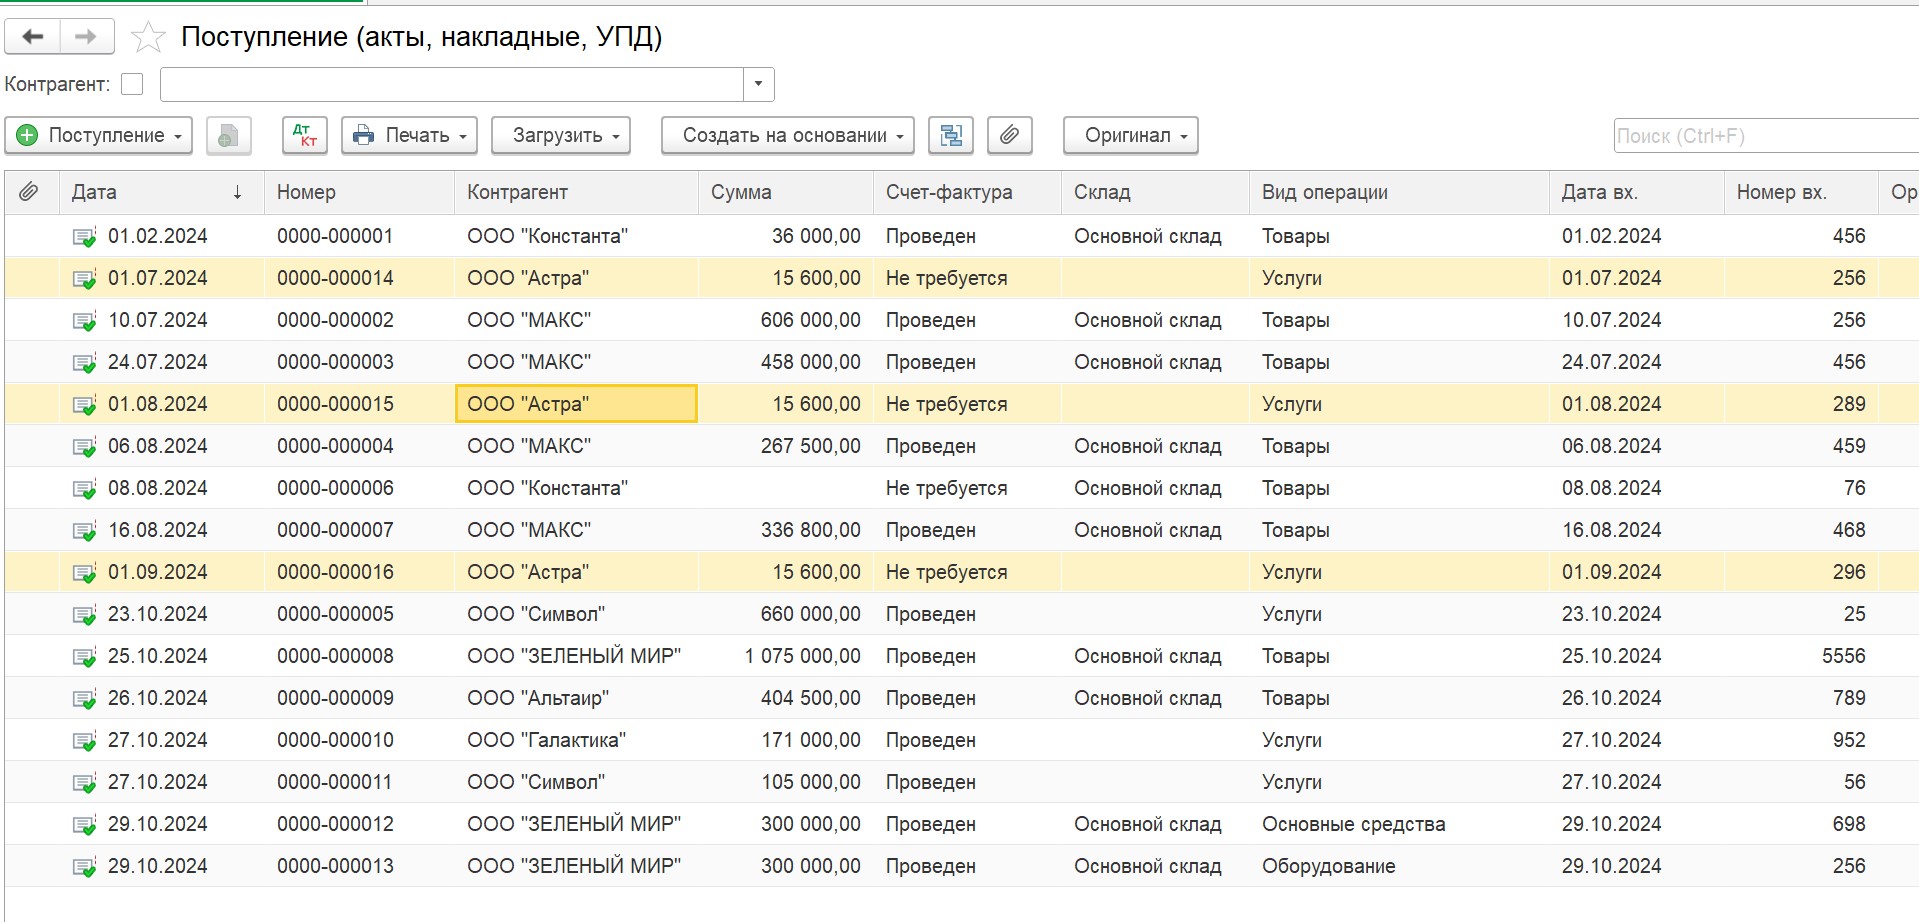This screenshot has width=1919, height=922.
Task: Open the Оригинал dropdown menu
Action: 1131,136
